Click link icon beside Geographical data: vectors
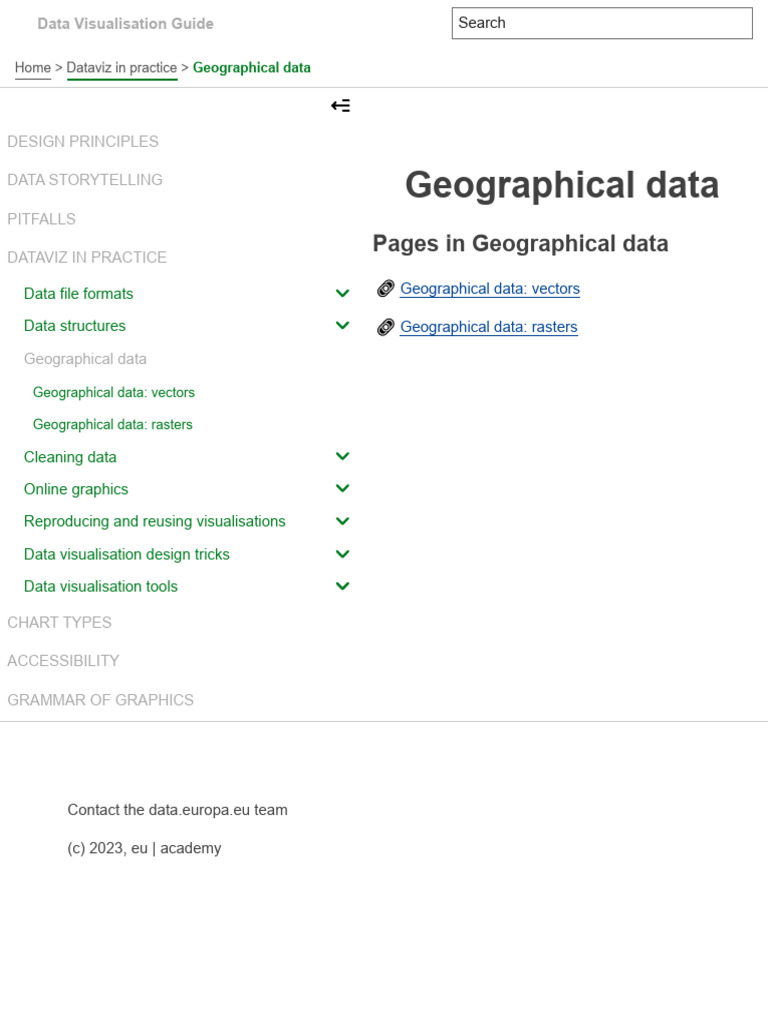Screen dimensions: 768x1024 click(386, 289)
